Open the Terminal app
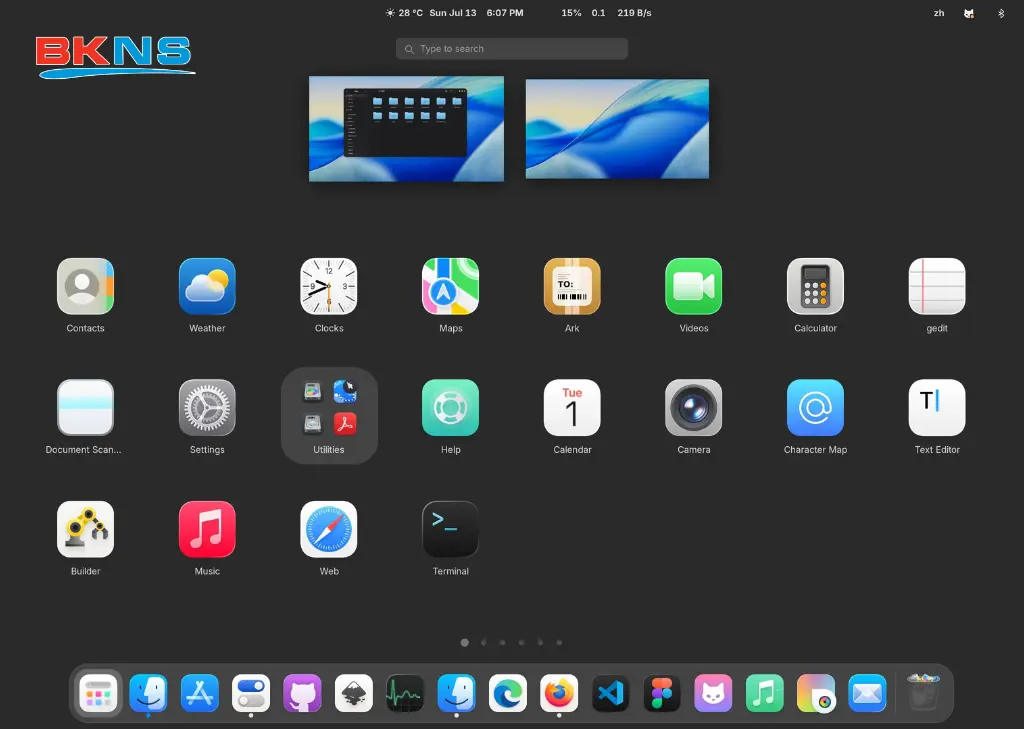This screenshot has width=1024, height=729. (x=450, y=528)
